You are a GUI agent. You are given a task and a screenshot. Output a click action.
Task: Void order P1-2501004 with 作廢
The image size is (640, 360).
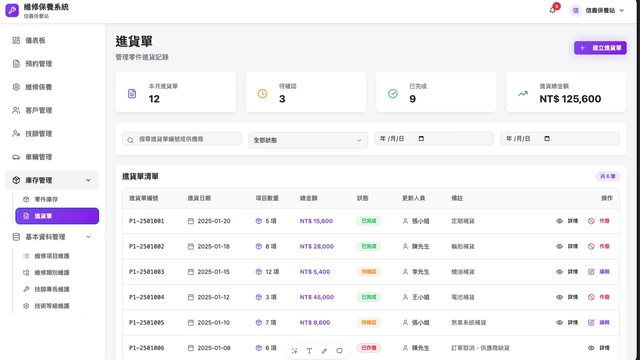(599, 297)
